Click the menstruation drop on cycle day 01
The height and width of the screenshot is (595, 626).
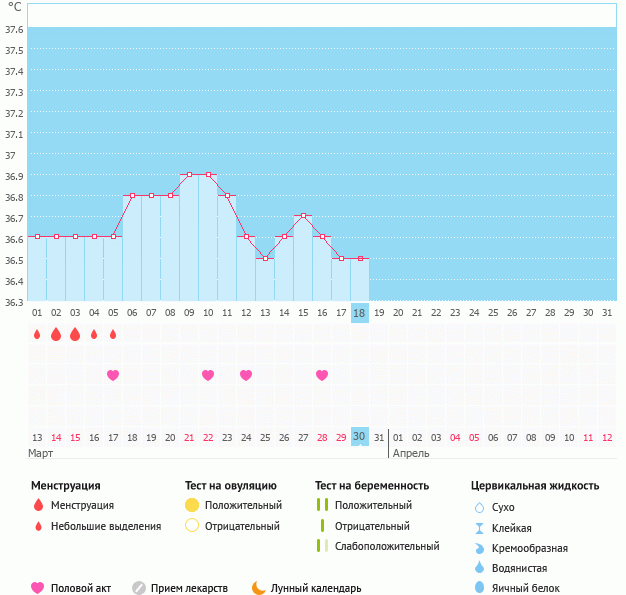coord(37,334)
